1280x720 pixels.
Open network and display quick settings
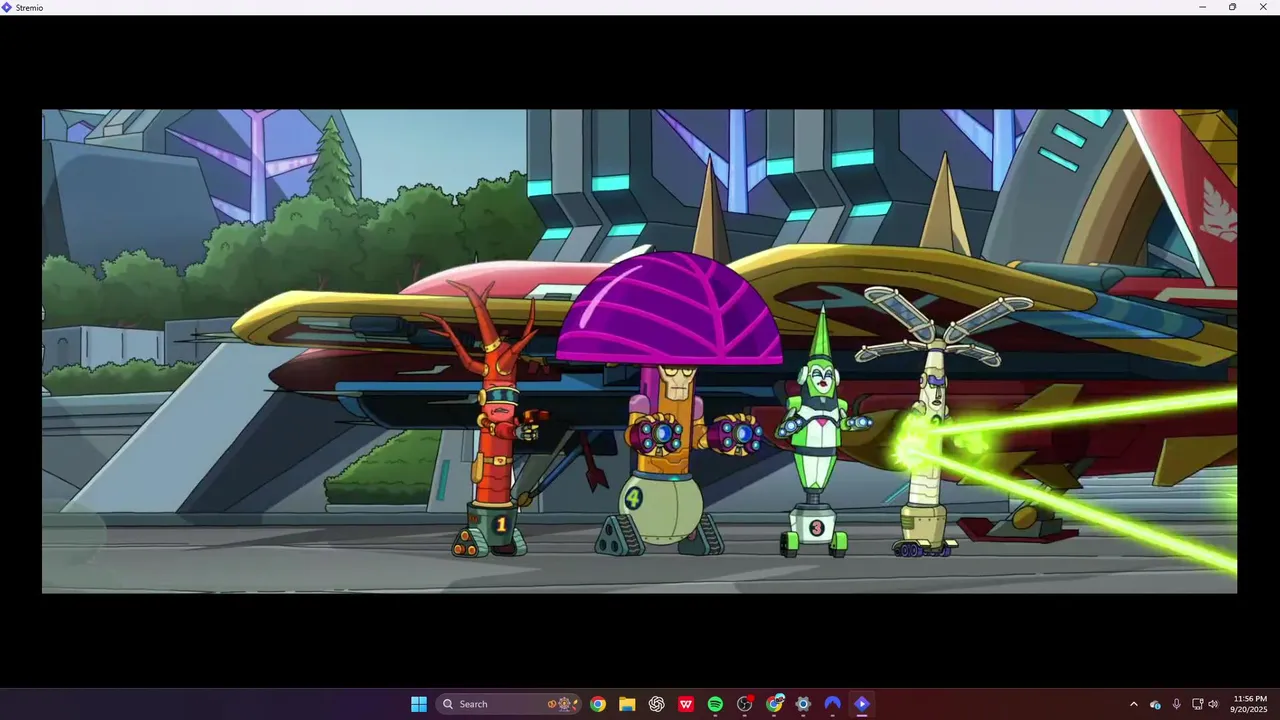[x=1197, y=704]
